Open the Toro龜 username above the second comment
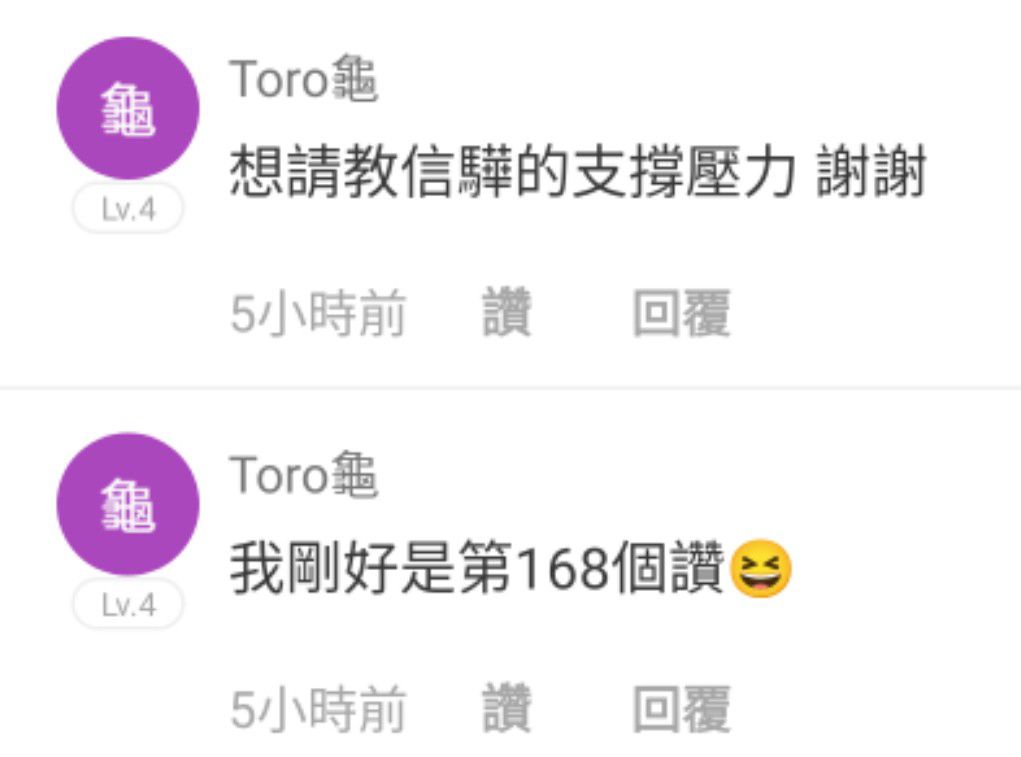The width and height of the screenshot is (1021, 757). click(x=303, y=475)
